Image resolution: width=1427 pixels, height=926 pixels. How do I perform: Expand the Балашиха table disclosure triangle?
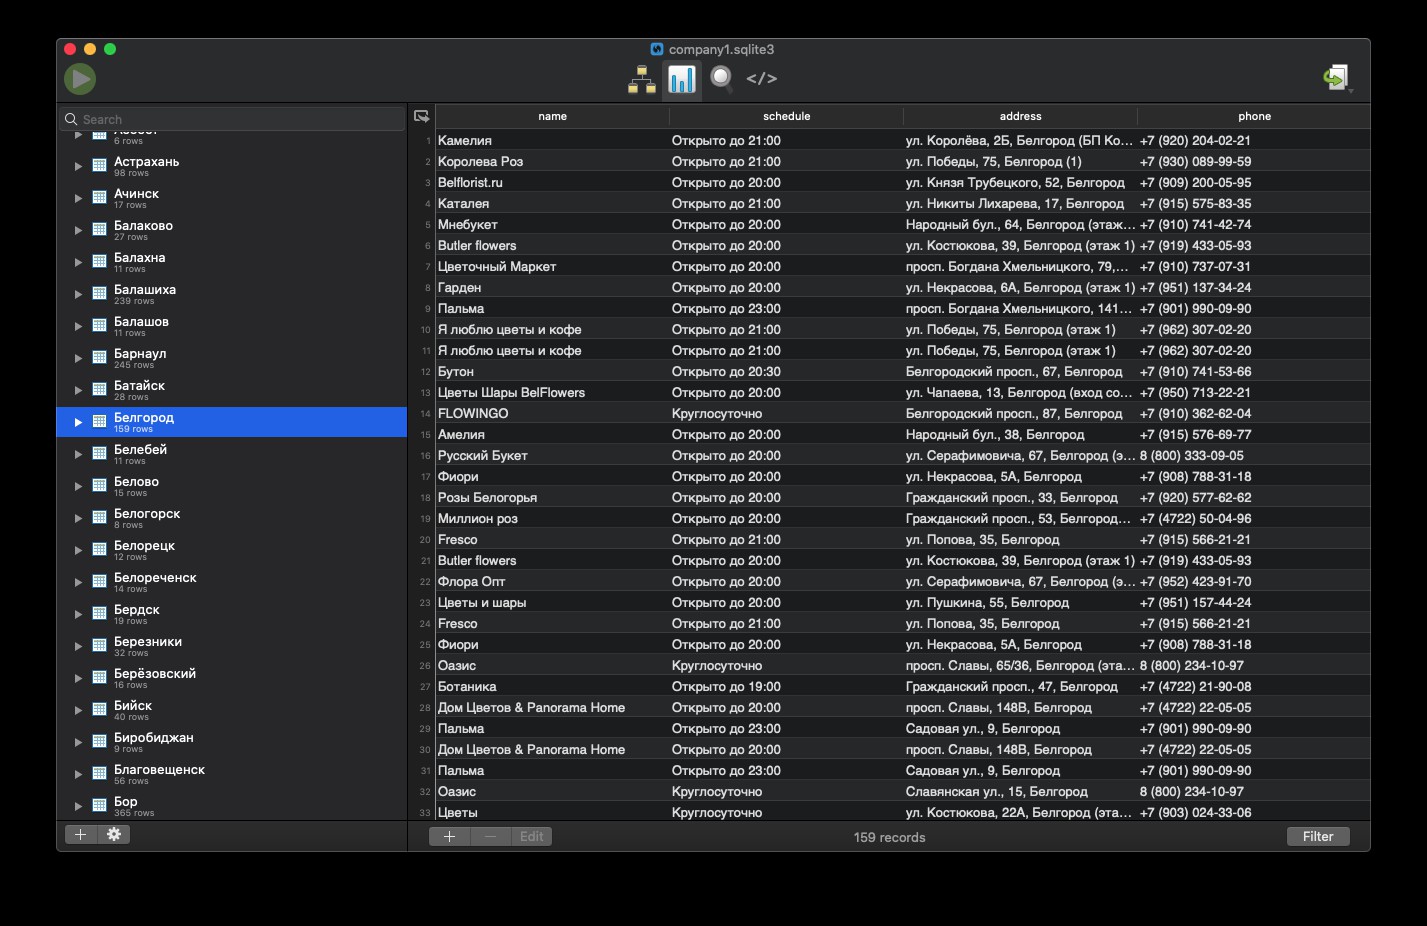coord(78,294)
